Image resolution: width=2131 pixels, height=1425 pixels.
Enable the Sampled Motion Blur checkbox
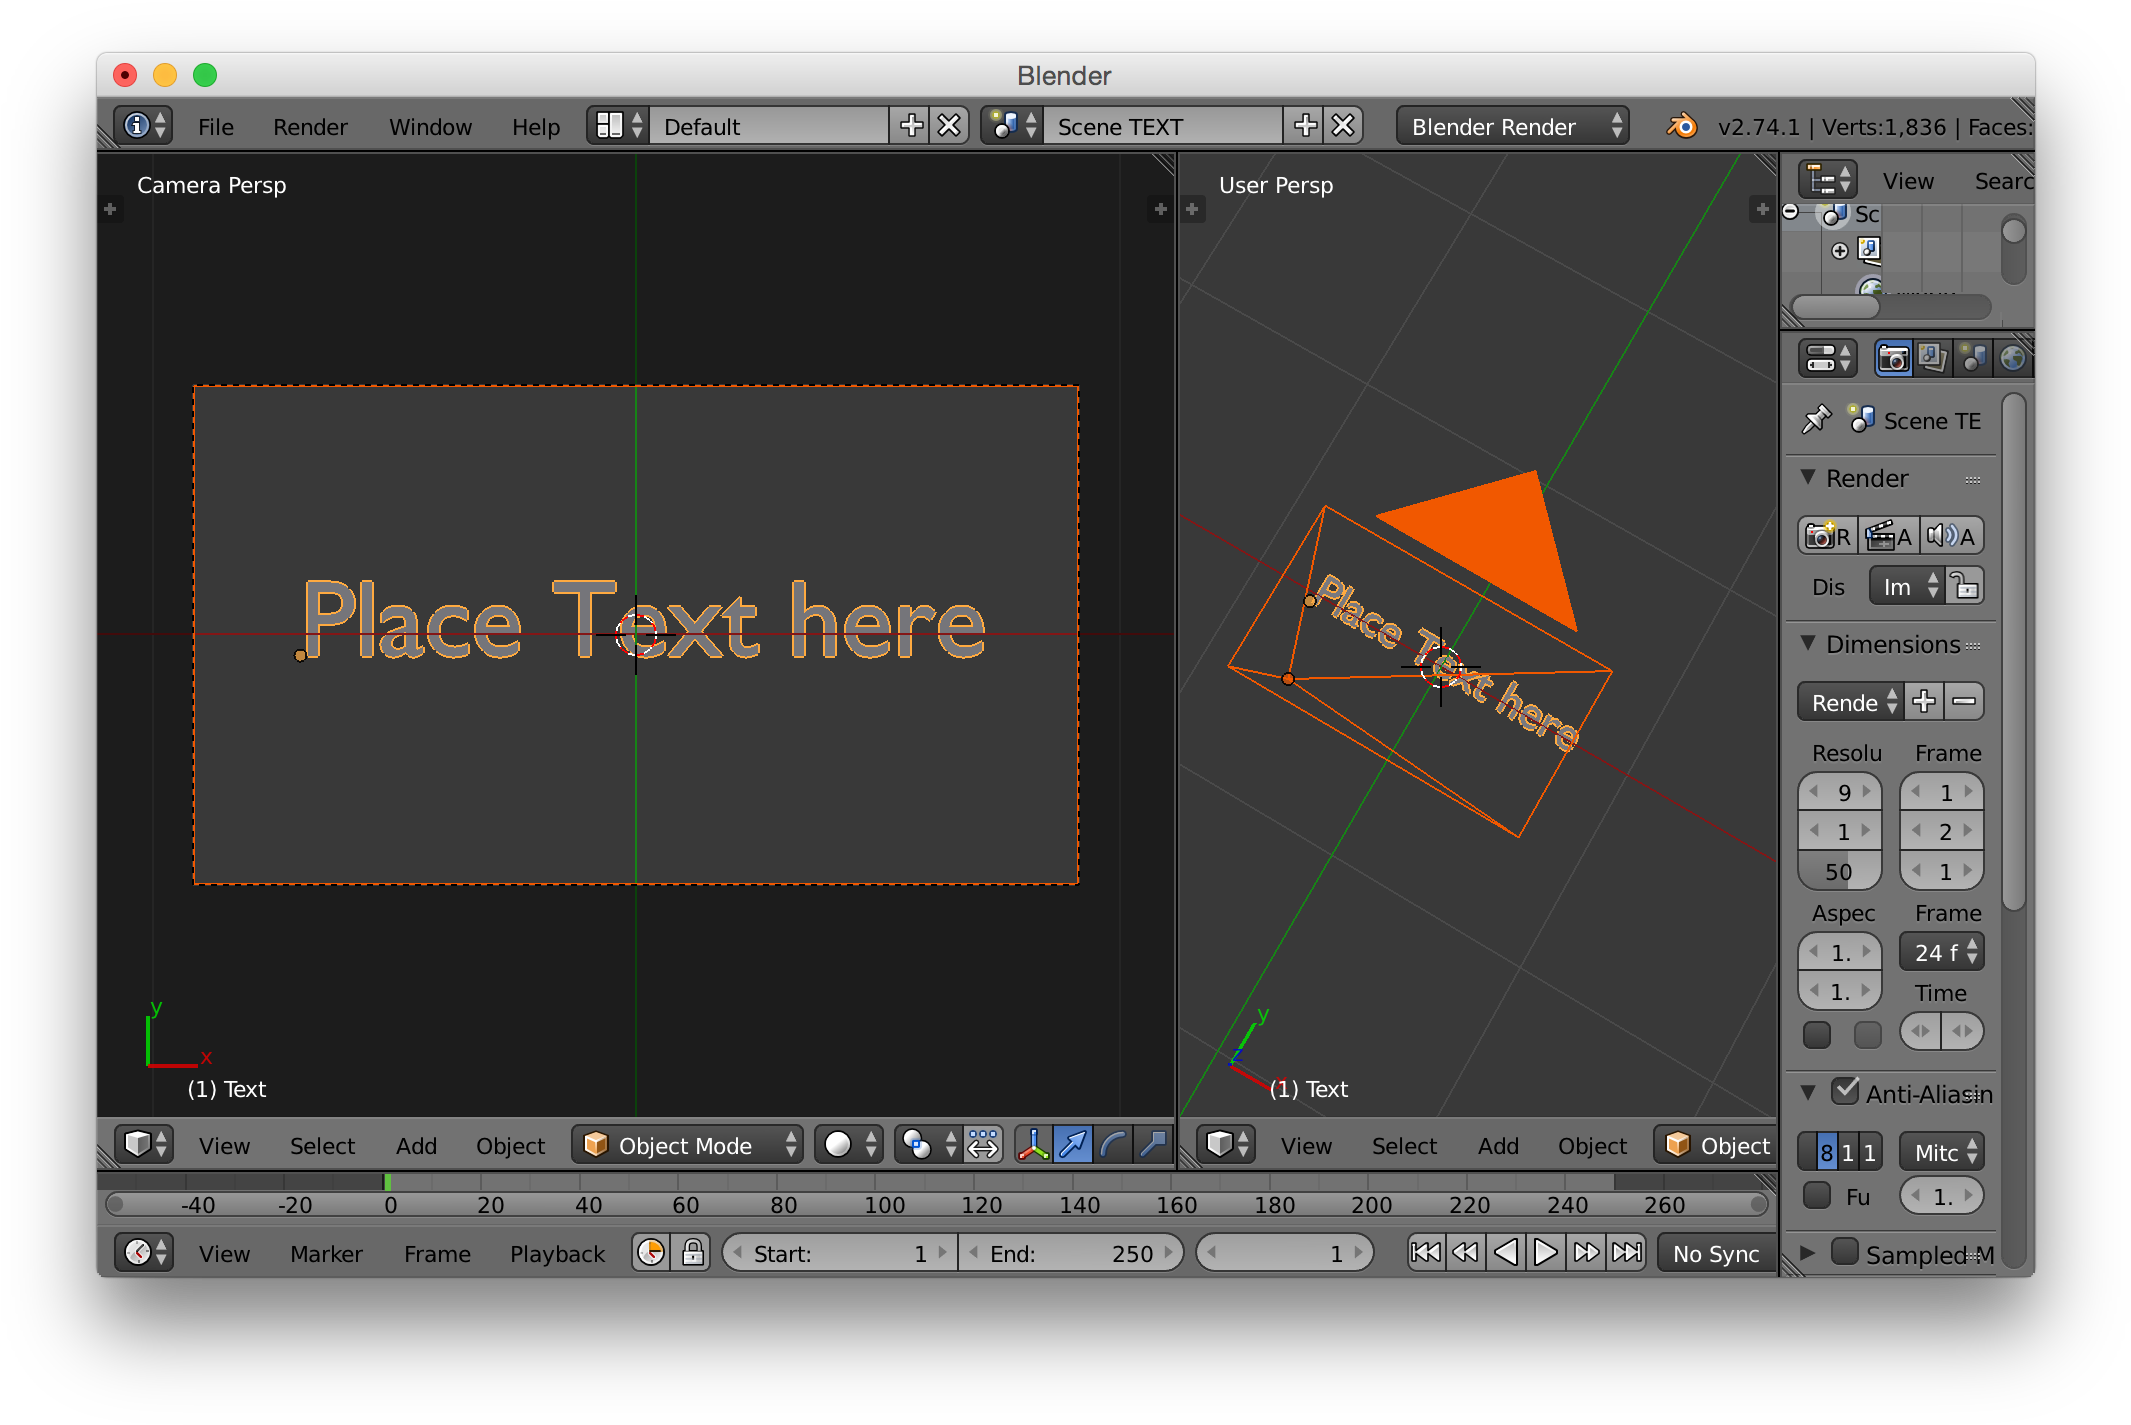coord(1845,1251)
